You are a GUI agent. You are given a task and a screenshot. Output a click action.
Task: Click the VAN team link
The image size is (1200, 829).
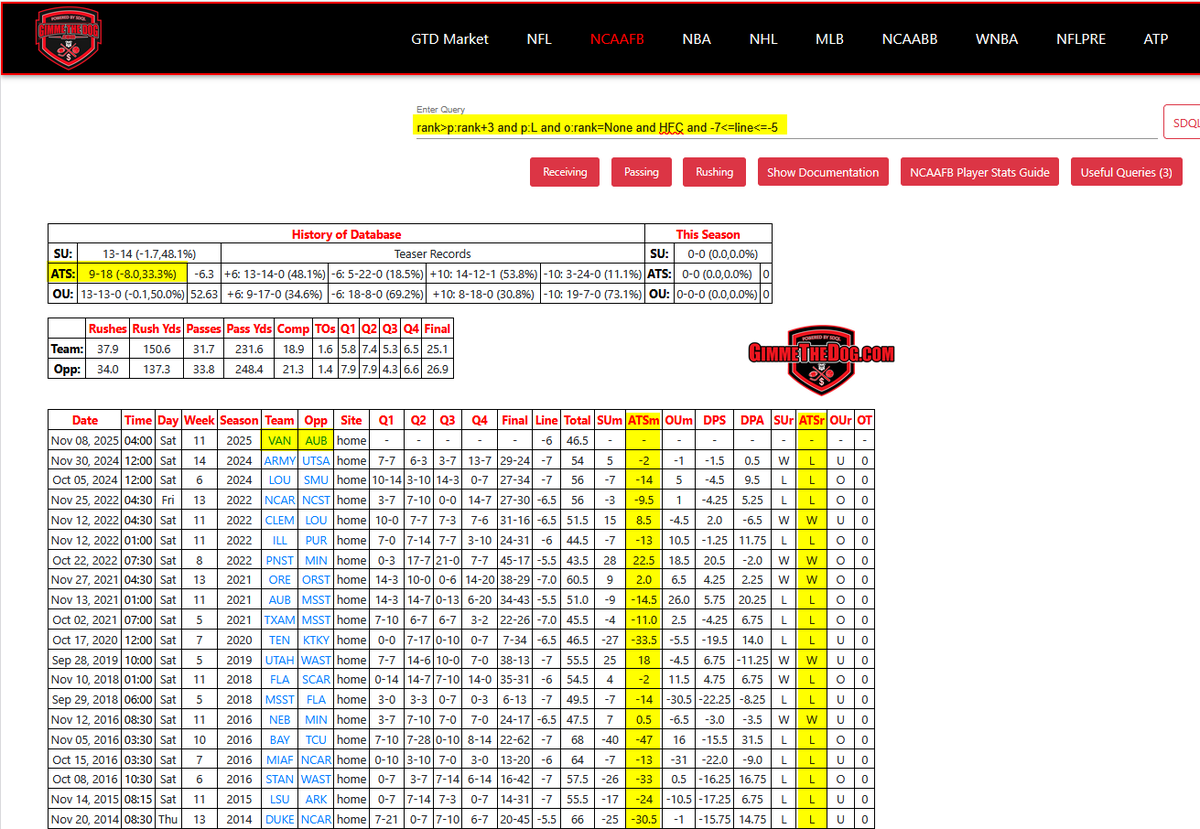[280, 440]
